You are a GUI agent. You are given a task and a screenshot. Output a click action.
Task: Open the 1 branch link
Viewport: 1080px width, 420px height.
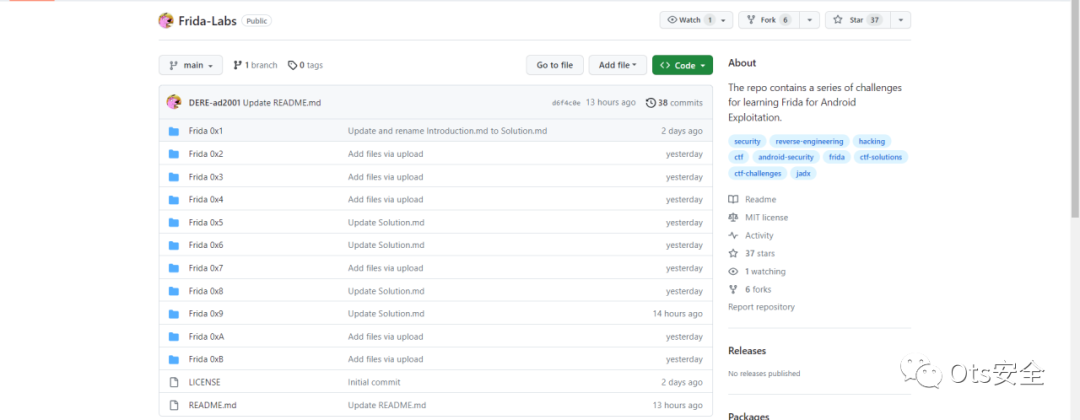256,65
